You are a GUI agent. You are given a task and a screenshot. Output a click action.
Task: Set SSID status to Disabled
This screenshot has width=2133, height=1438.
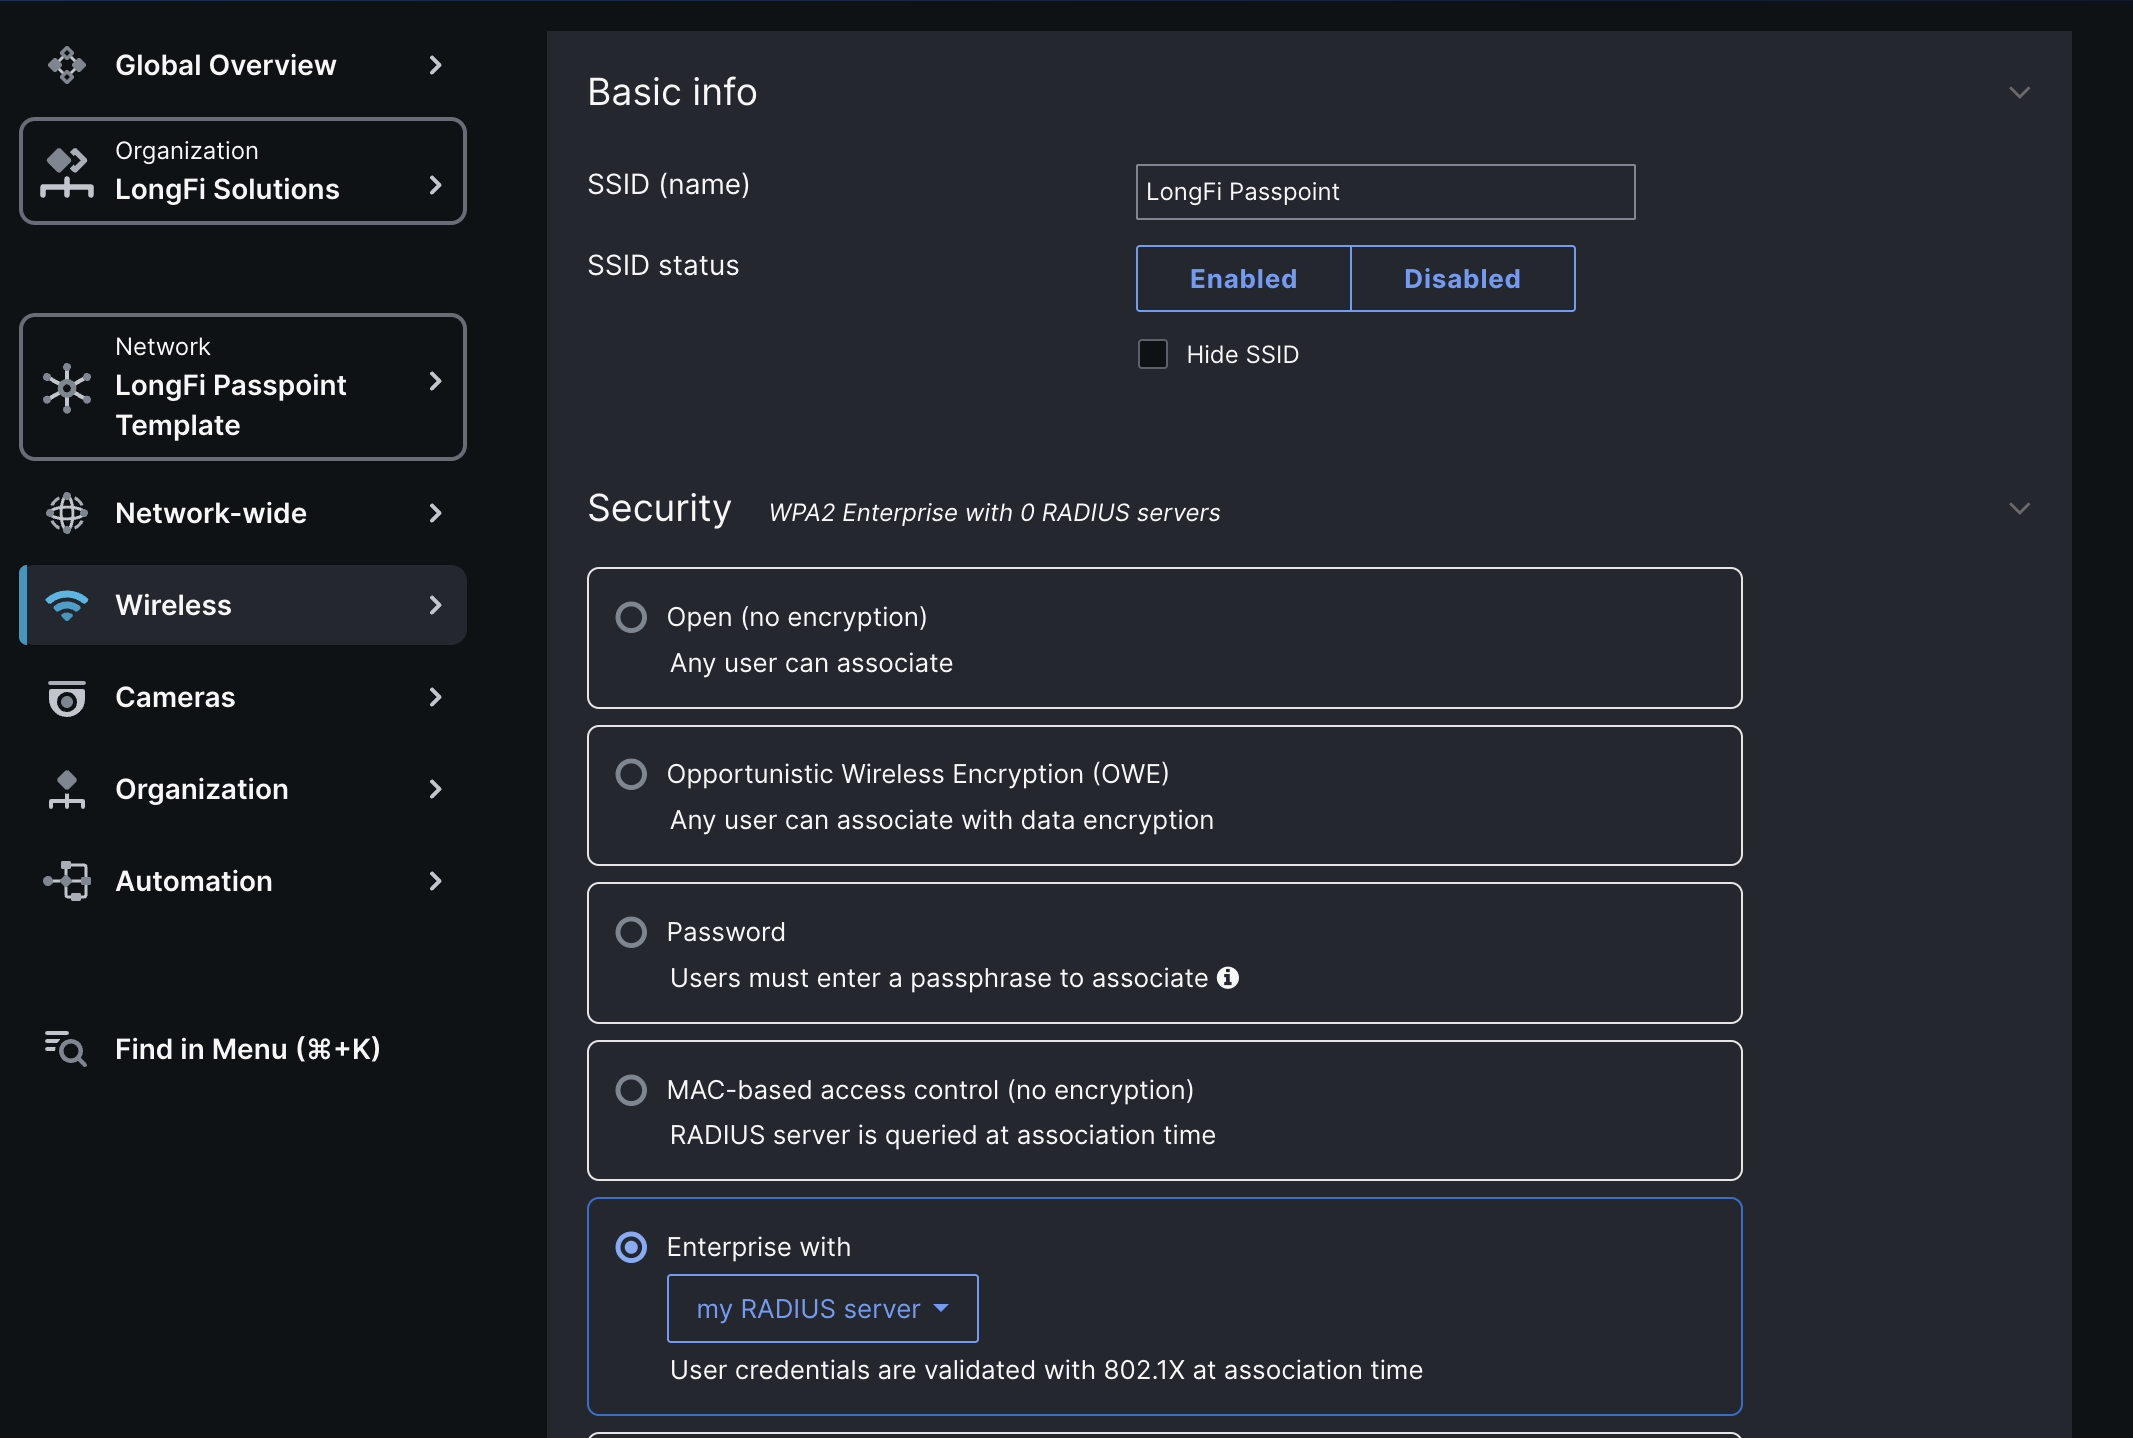[x=1462, y=278]
